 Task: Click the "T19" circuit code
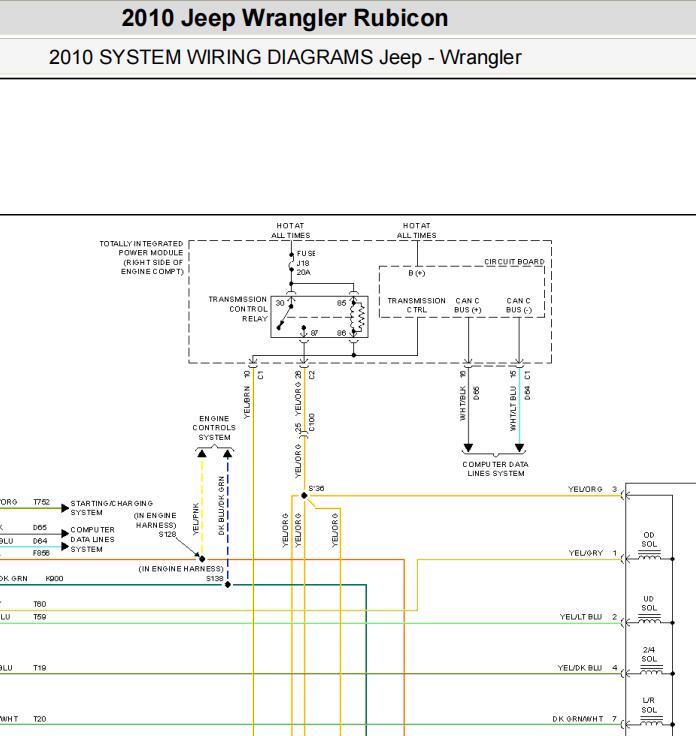[x=39, y=667]
